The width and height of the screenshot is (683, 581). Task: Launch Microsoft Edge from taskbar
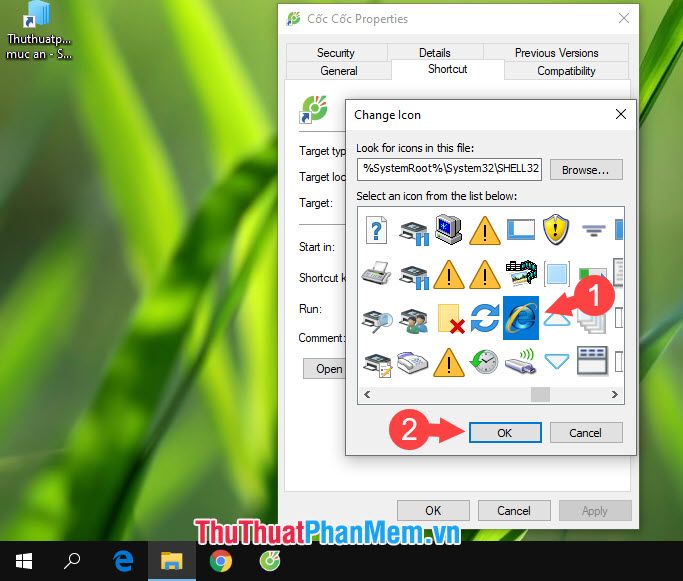click(123, 561)
